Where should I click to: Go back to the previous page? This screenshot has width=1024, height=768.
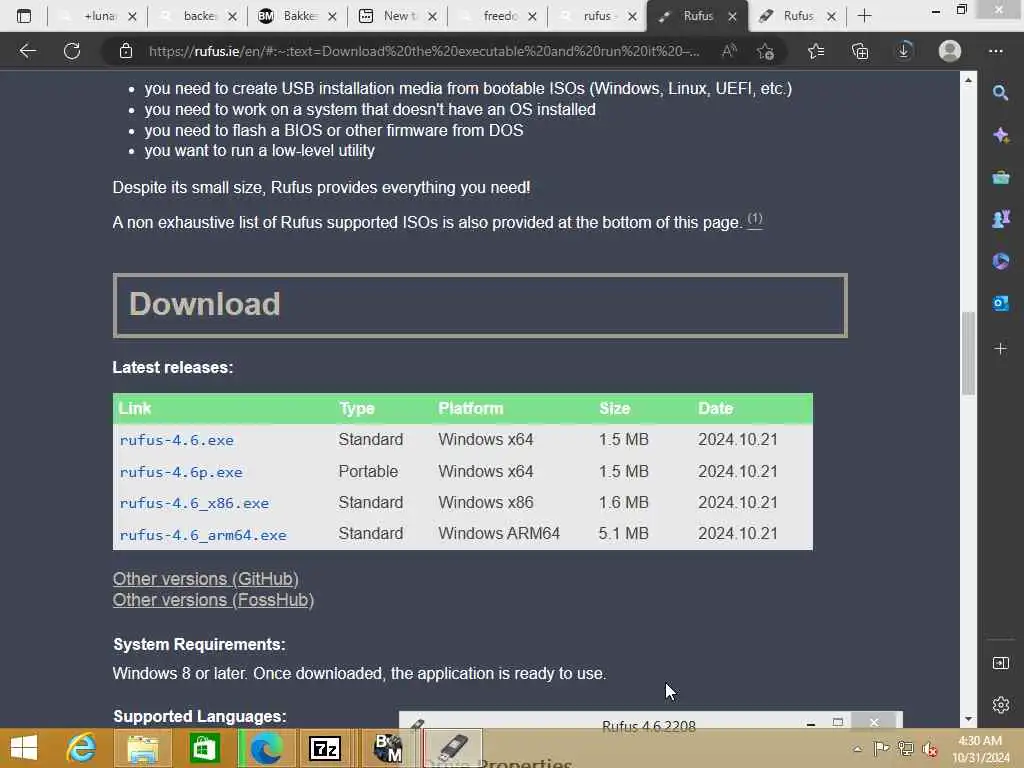click(27, 51)
